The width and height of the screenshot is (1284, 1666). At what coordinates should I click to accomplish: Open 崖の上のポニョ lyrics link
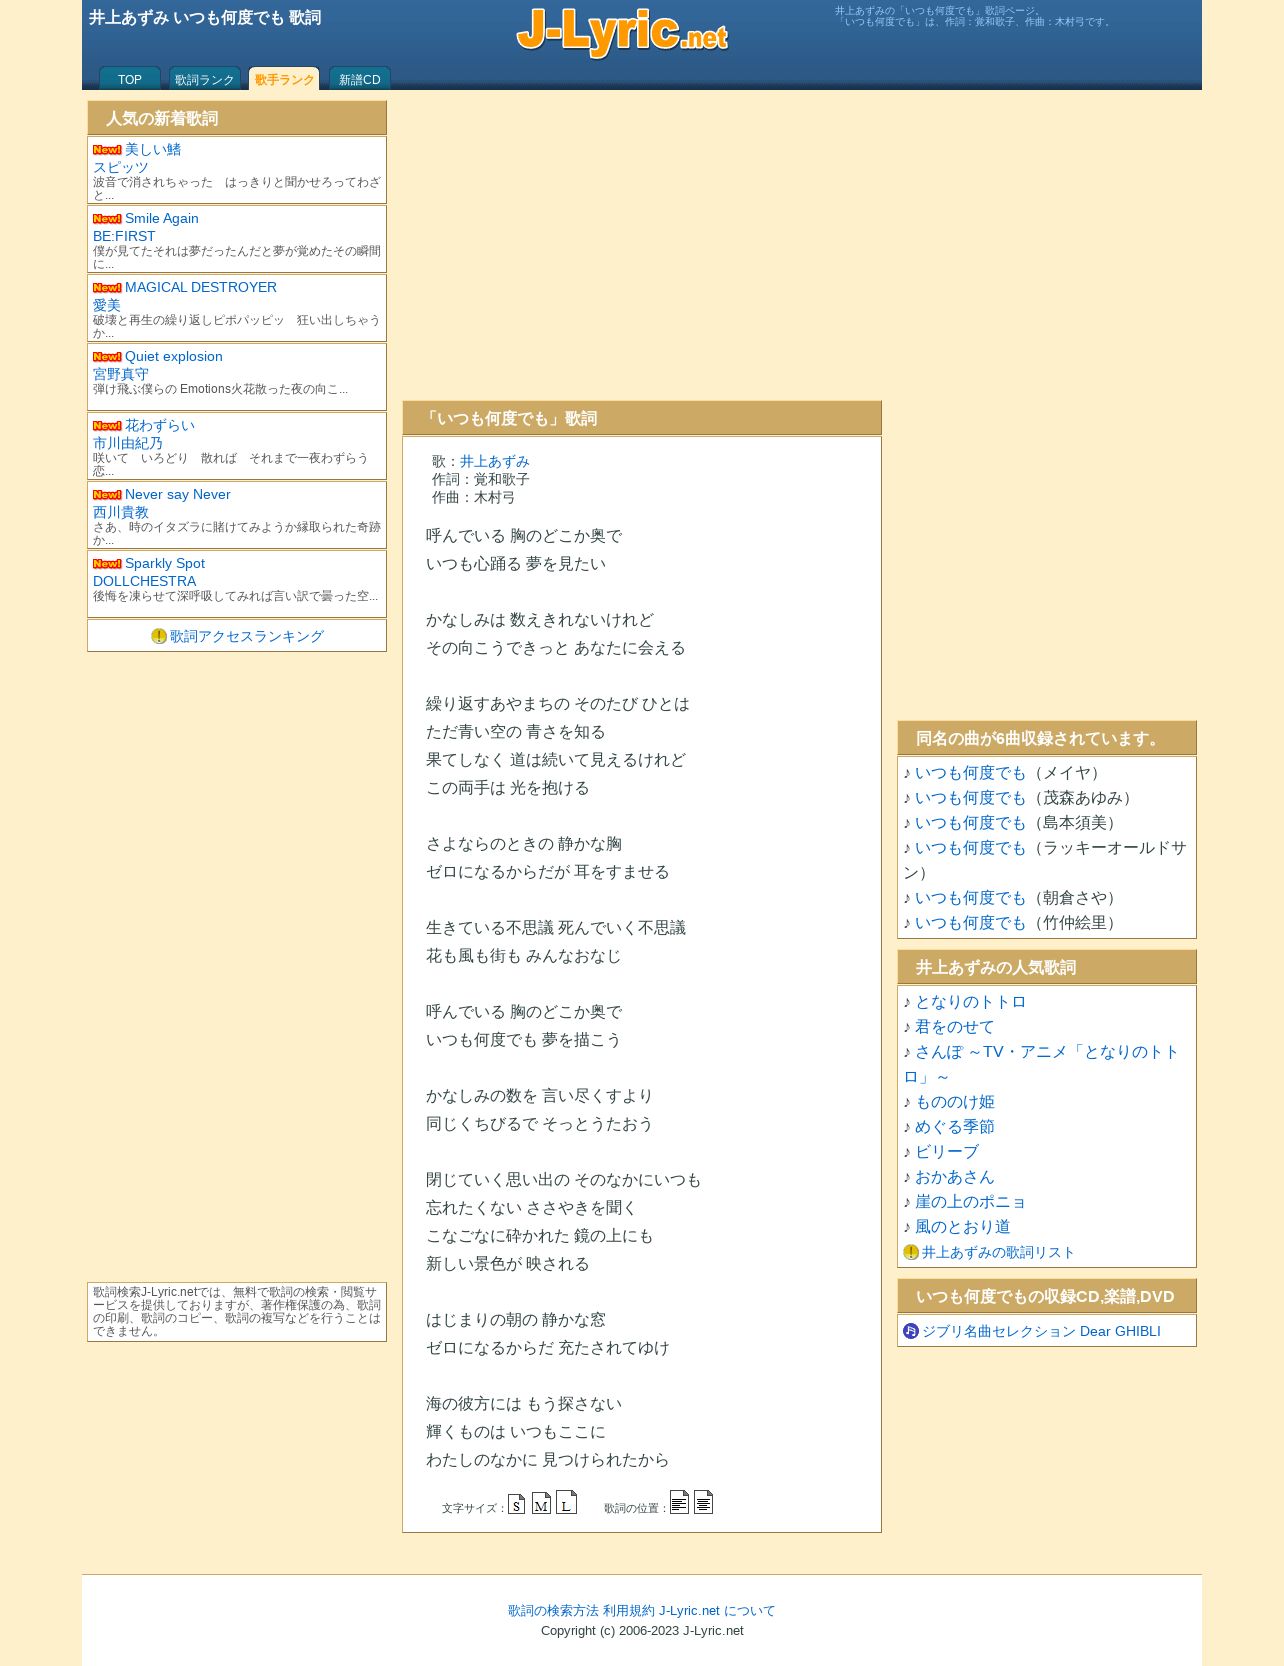971,1202
